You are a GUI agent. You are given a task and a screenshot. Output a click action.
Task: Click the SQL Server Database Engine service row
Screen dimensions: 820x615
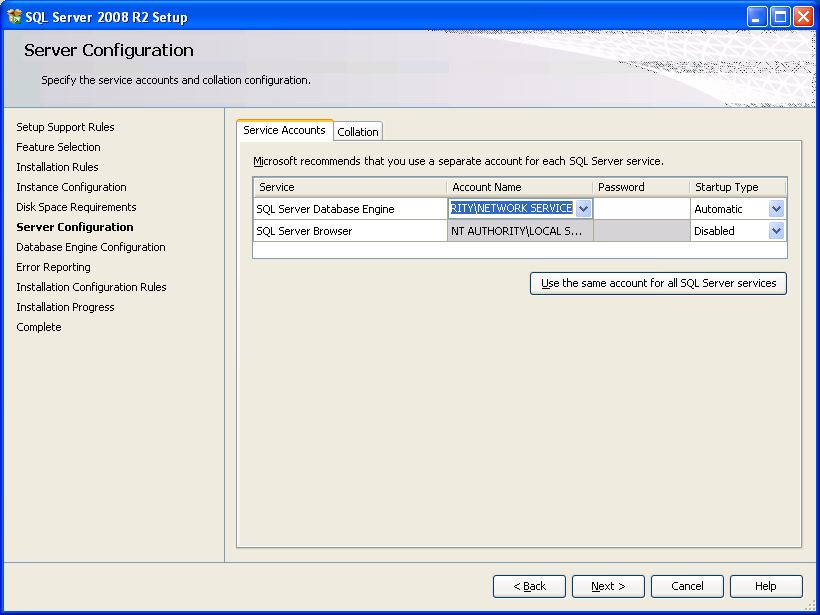point(326,209)
